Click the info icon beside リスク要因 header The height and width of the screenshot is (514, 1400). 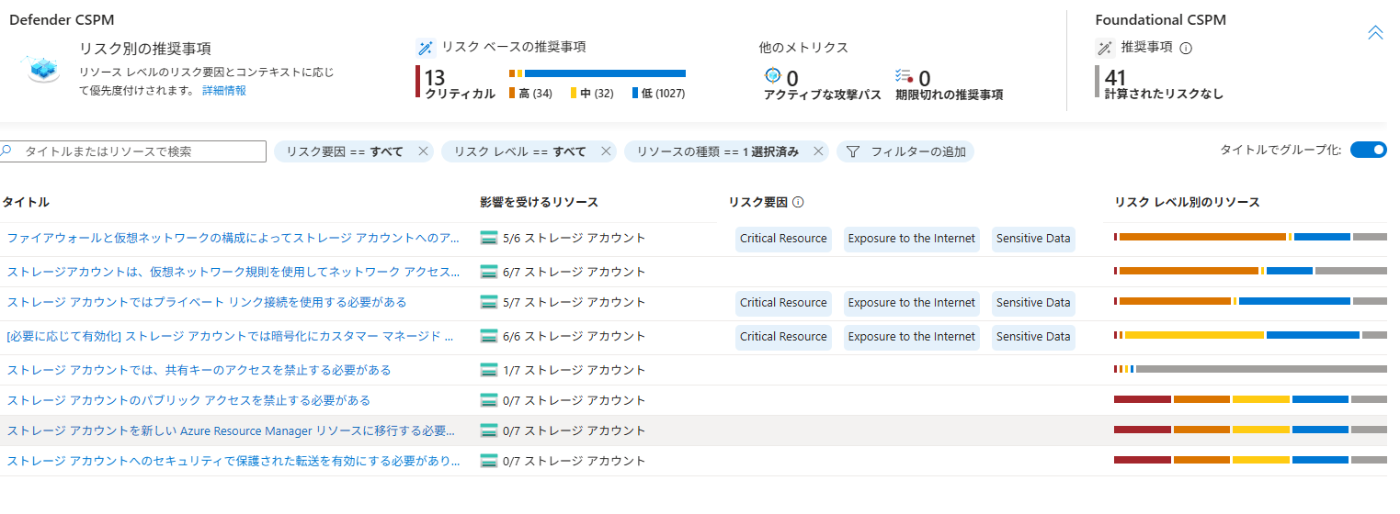click(x=798, y=202)
